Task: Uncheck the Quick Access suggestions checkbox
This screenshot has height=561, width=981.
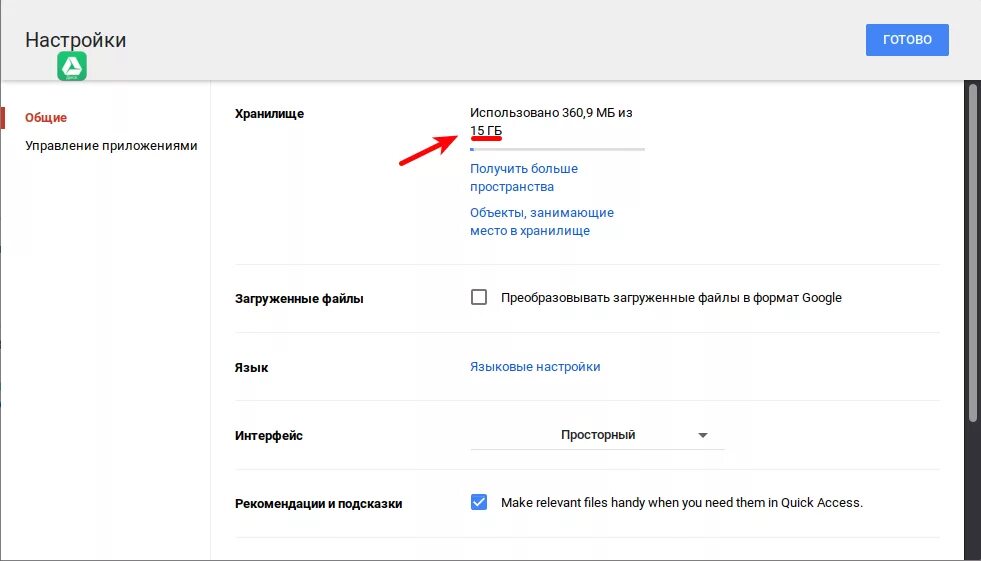Action: tap(479, 502)
